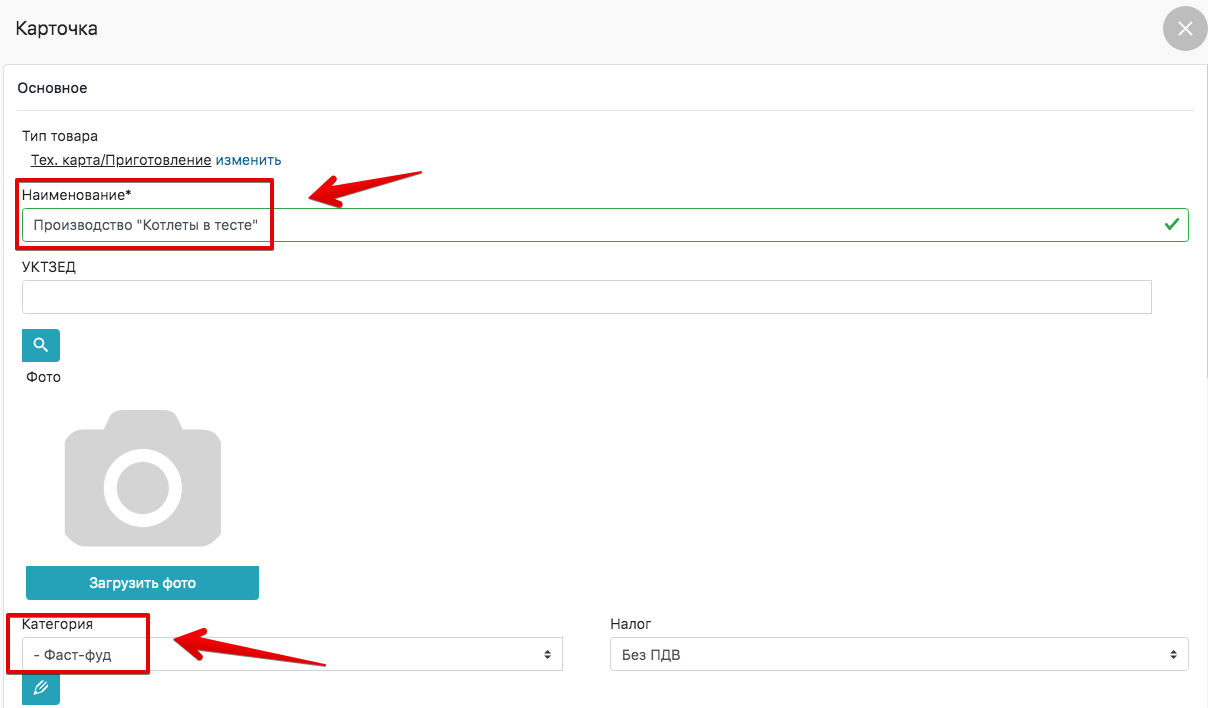The height and width of the screenshot is (708, 1208).
Task: Click the camera placeholder image
Action: click(x=143, y=478)
